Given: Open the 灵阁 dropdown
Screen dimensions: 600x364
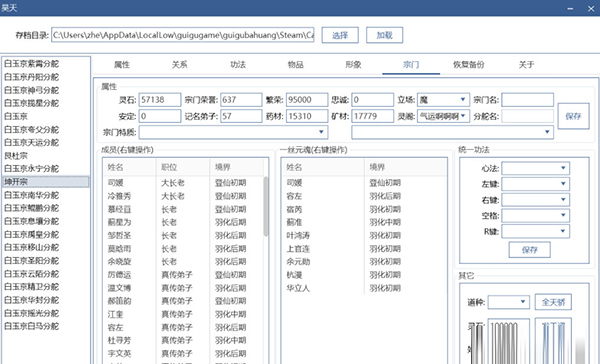Looking at the screenshot, I should (443, 116).
